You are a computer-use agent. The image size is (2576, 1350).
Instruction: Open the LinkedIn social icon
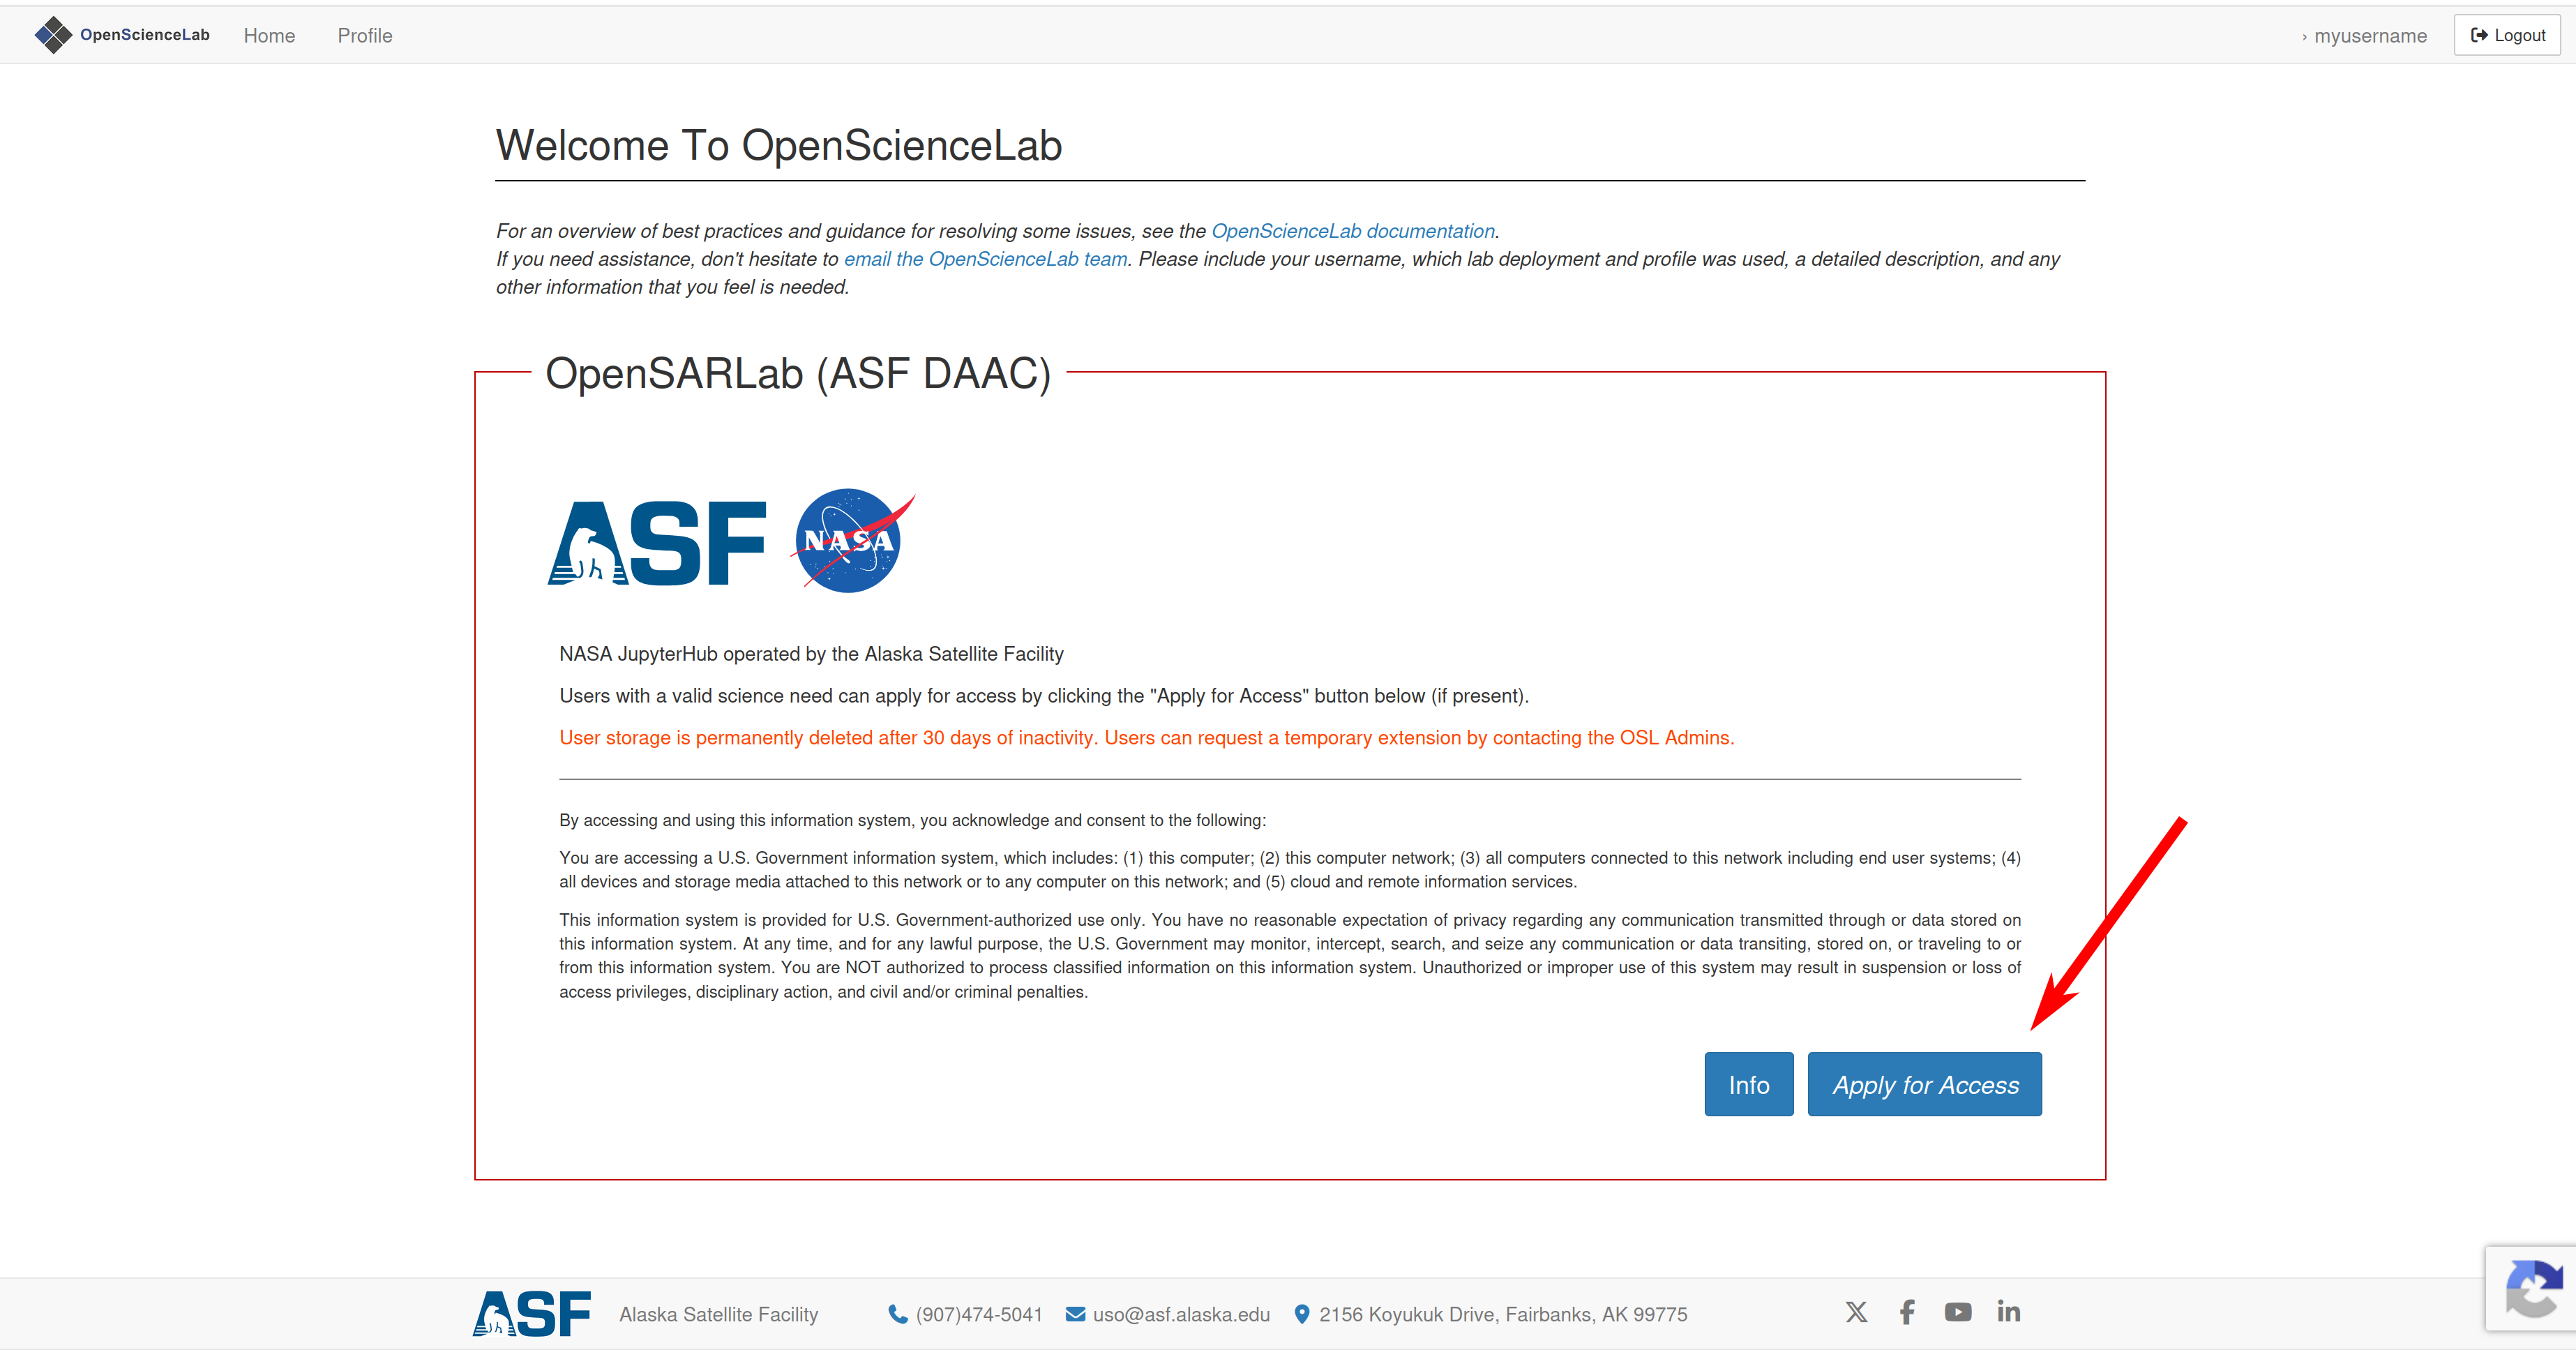[2009, 1311]
